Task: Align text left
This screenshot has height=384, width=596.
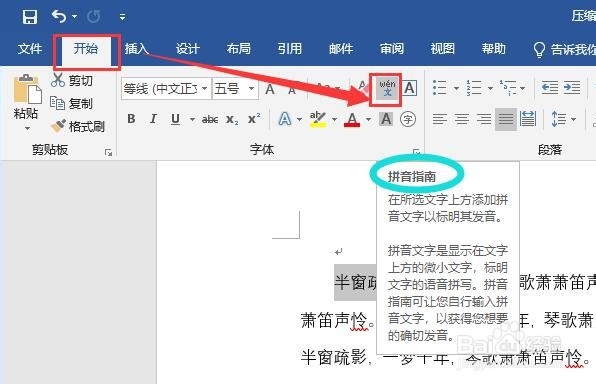Action: pyautogui.click(x=439, y=119)
